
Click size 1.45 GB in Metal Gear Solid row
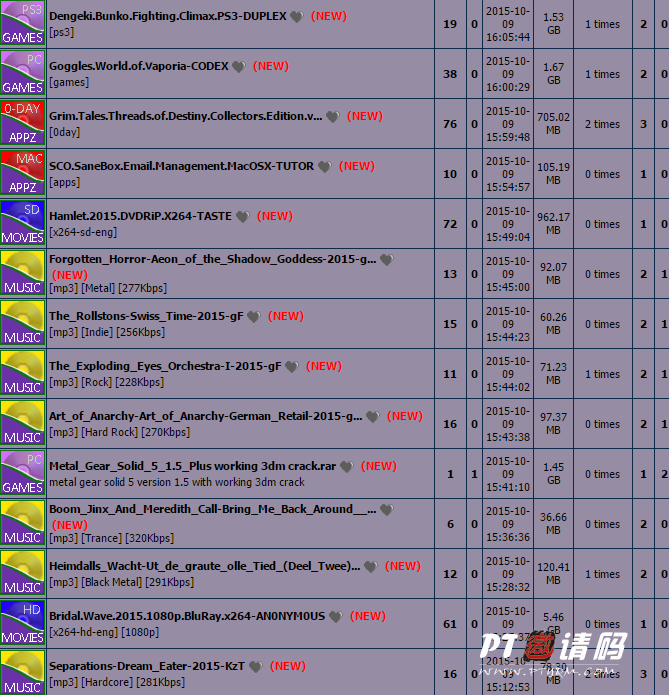pyautogui.click(x=553, y=474)
